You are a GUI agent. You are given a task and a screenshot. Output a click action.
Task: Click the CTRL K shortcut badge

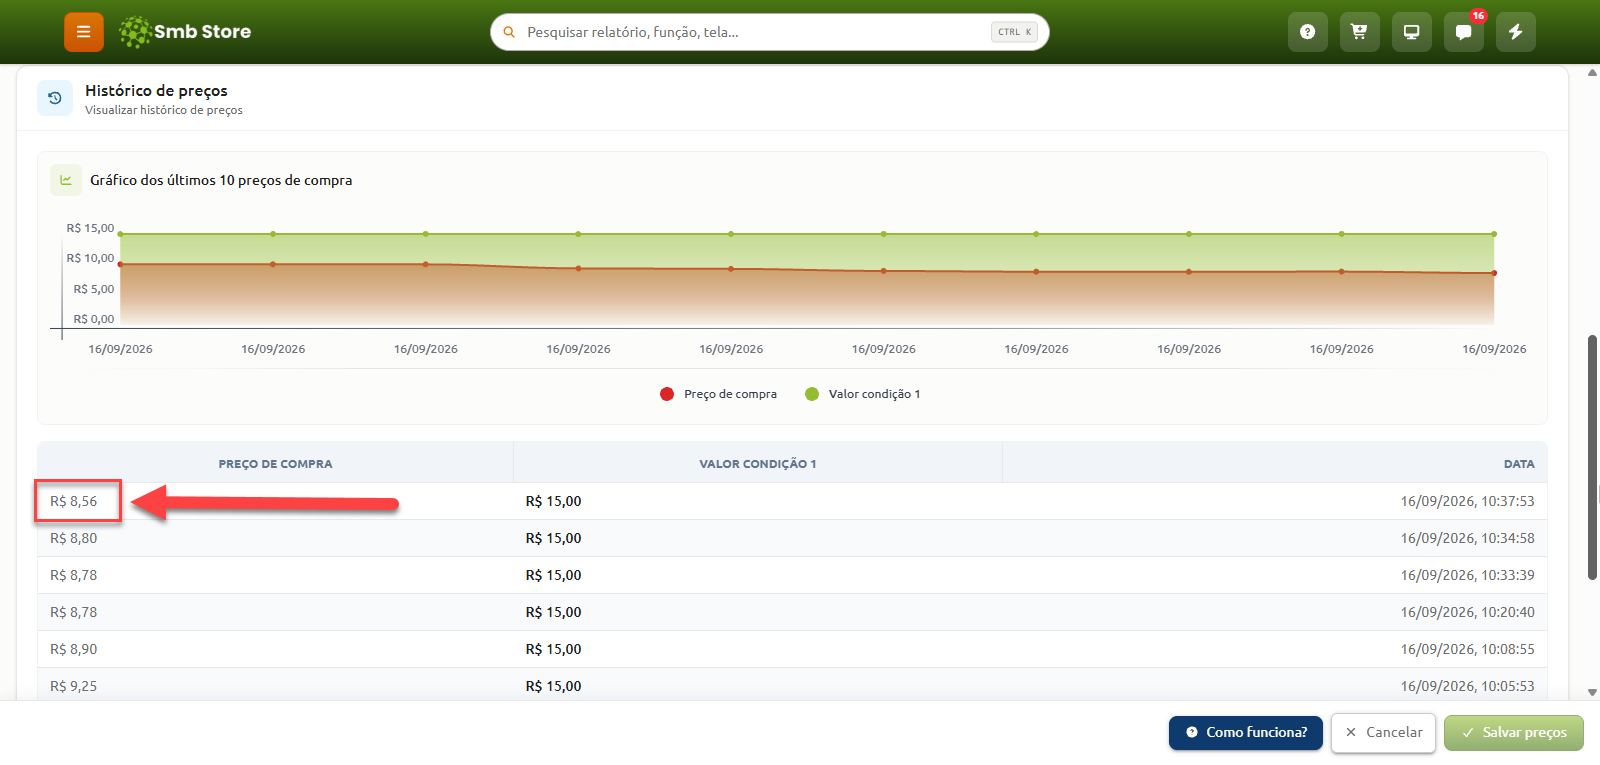pyautogui.click(x=1014, y=32)
